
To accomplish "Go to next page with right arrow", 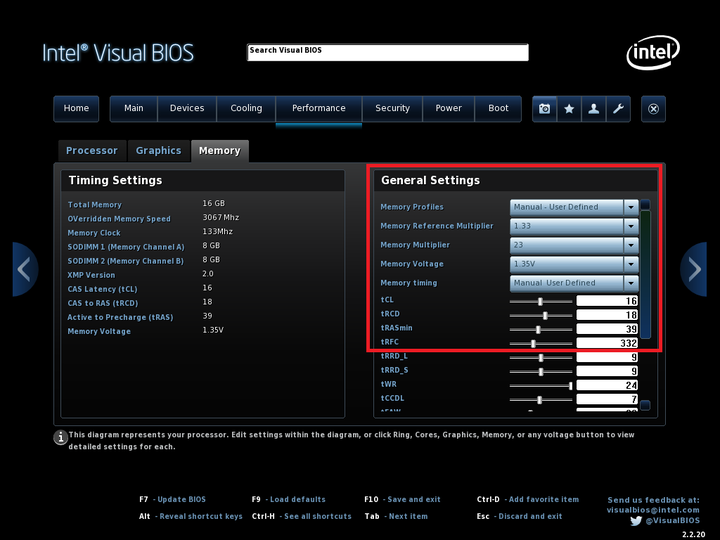I will (x=693, y=269).
